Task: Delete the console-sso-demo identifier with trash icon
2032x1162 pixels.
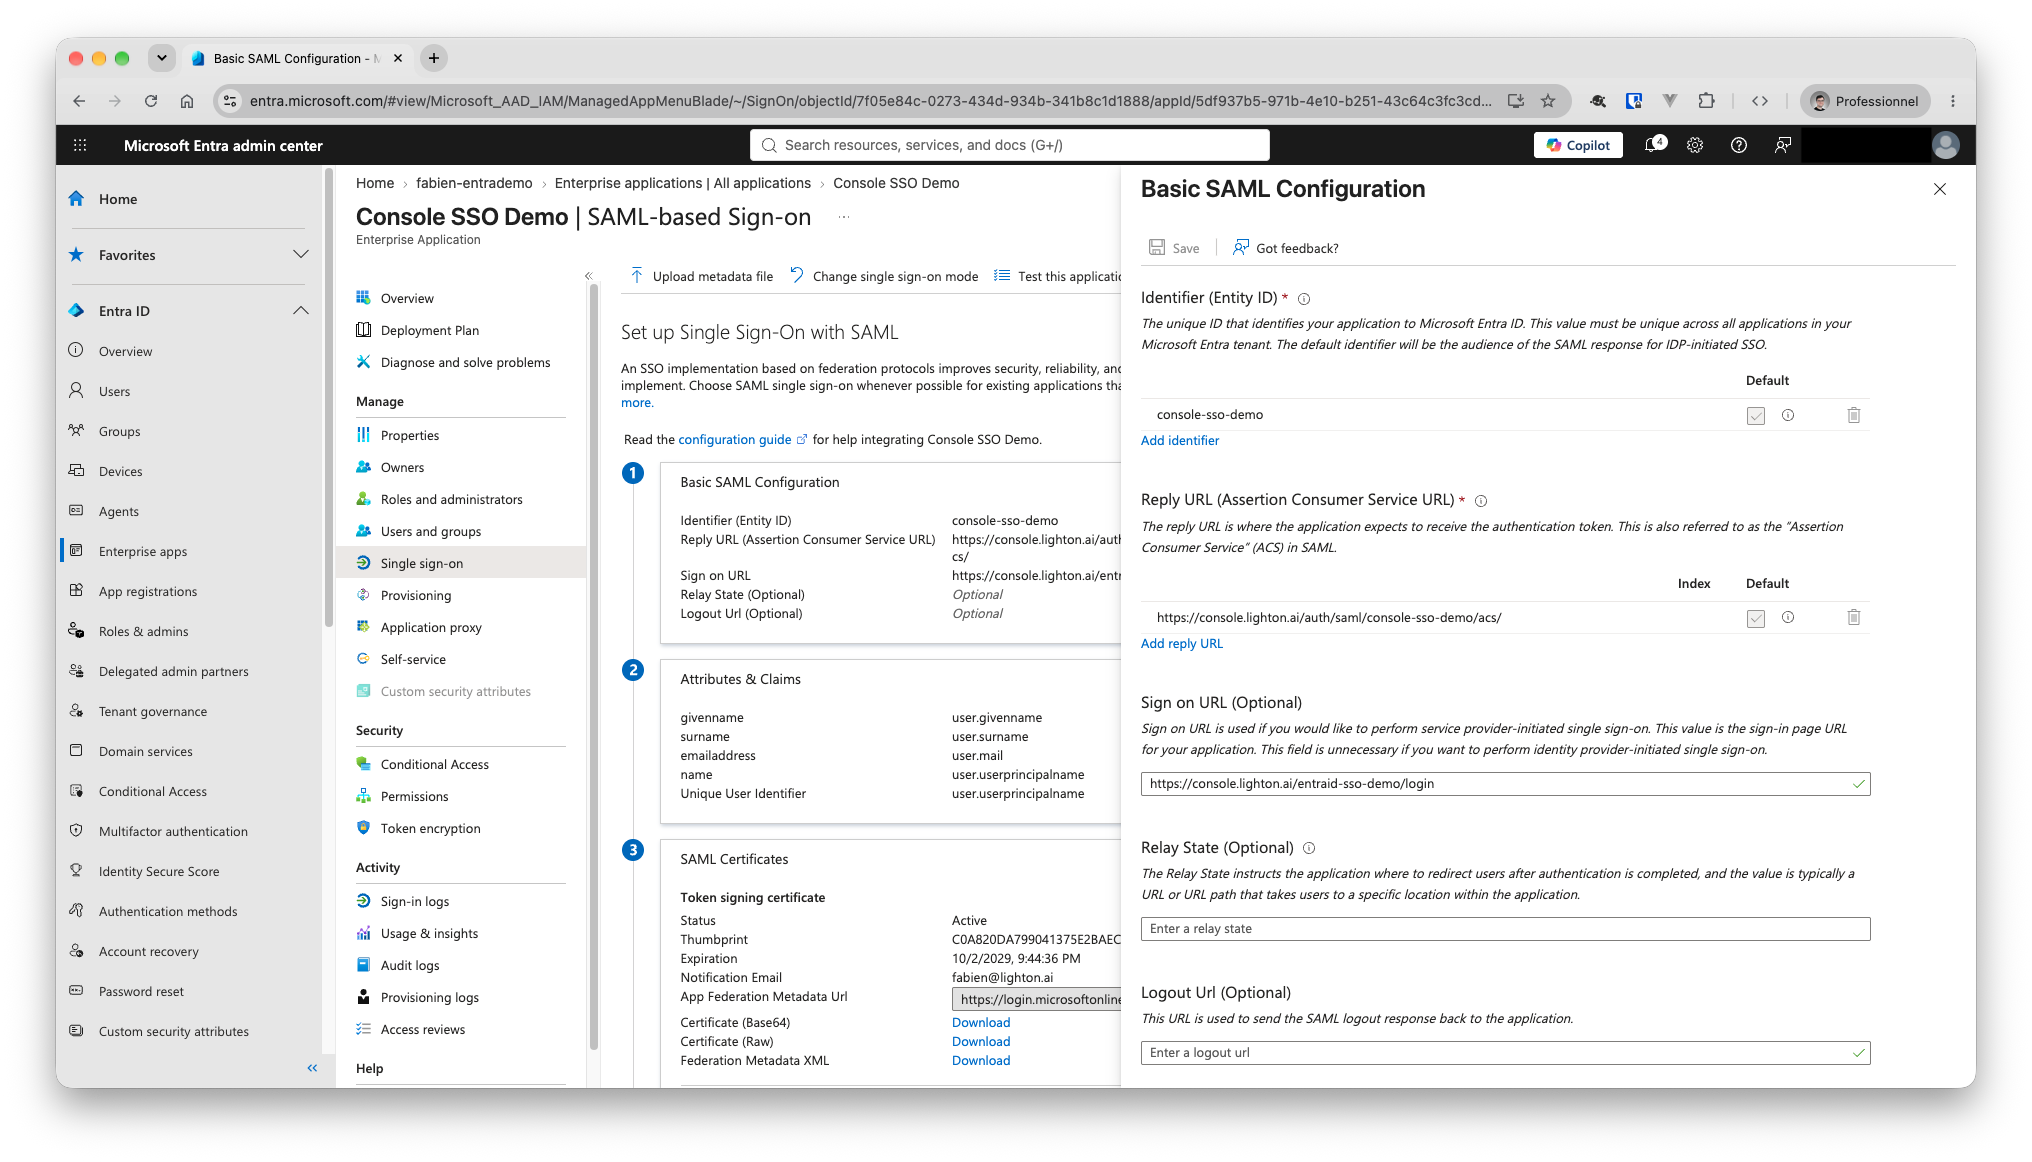Action: pyautogui.click(x=1853, y=415)
